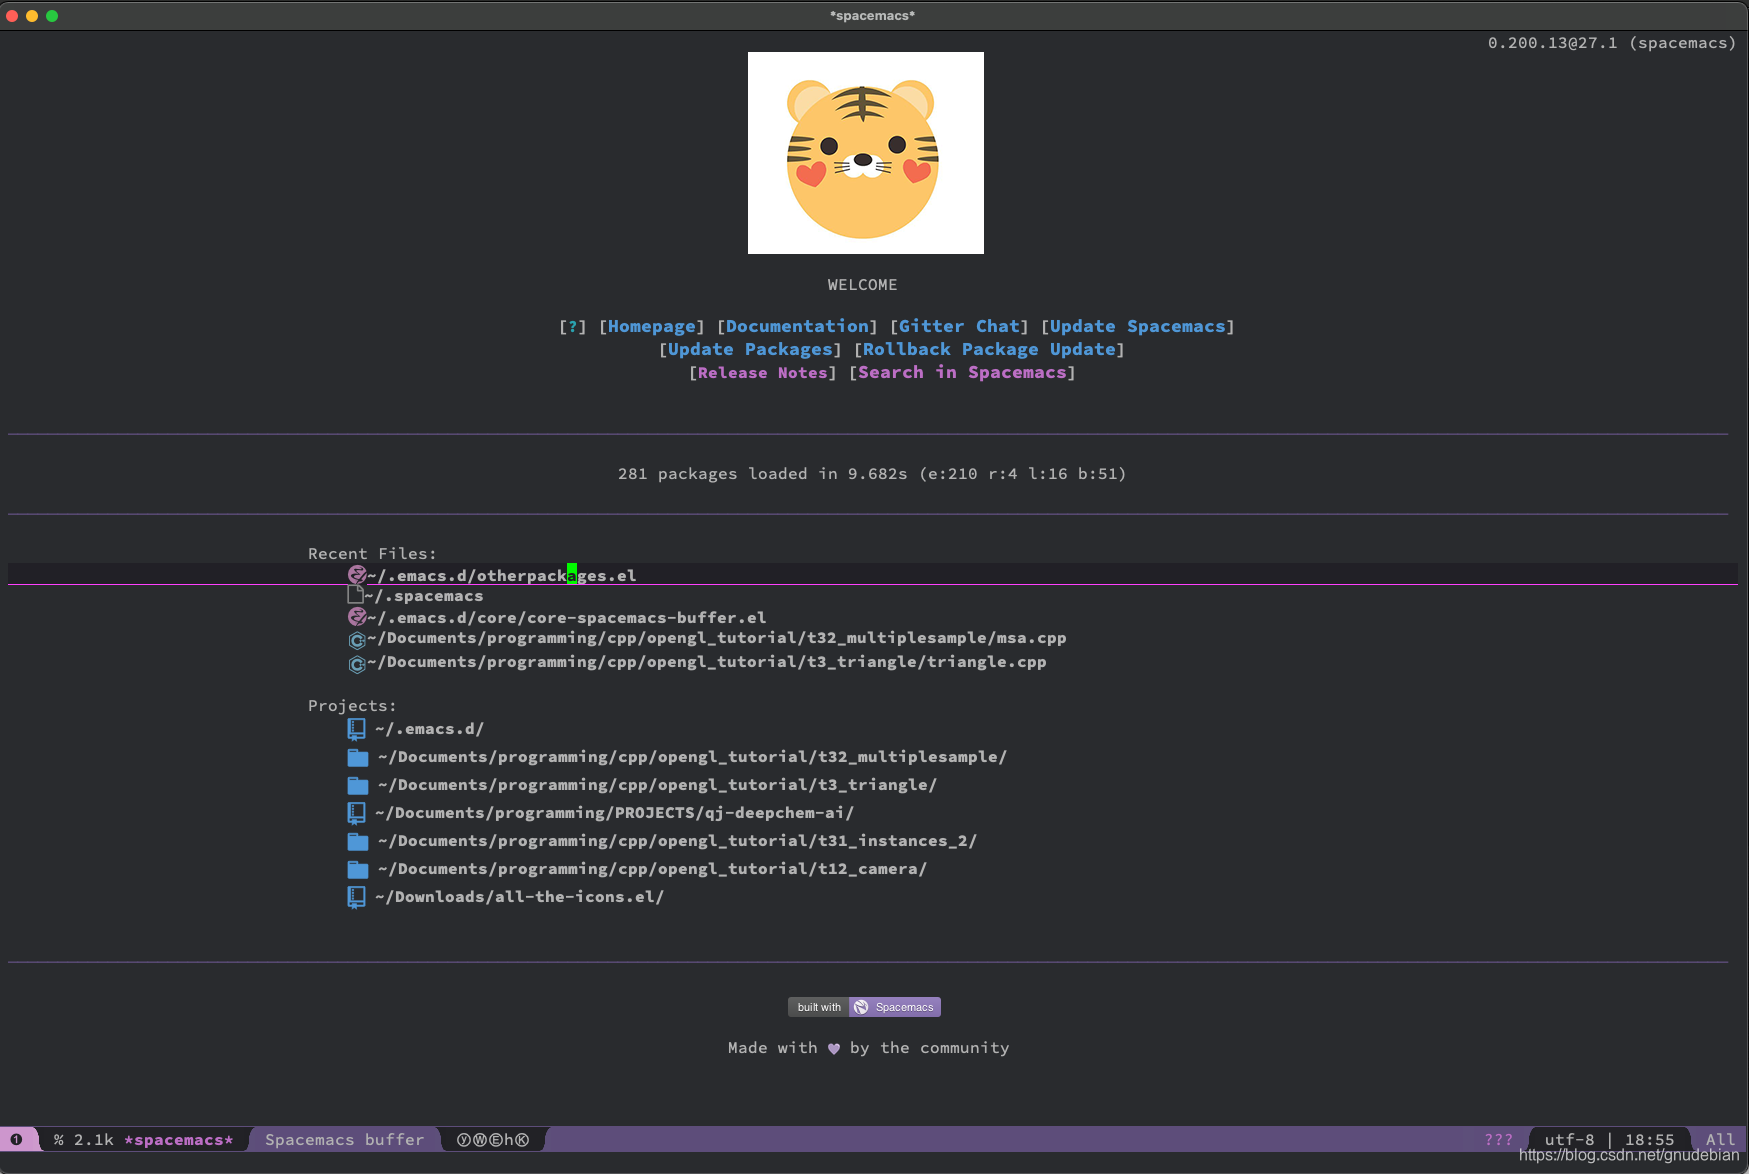Image resolution: width=1749 pixels, height=1174 pixels.
Task: Open the Gitter Chat link
Action: coord(959,326)
